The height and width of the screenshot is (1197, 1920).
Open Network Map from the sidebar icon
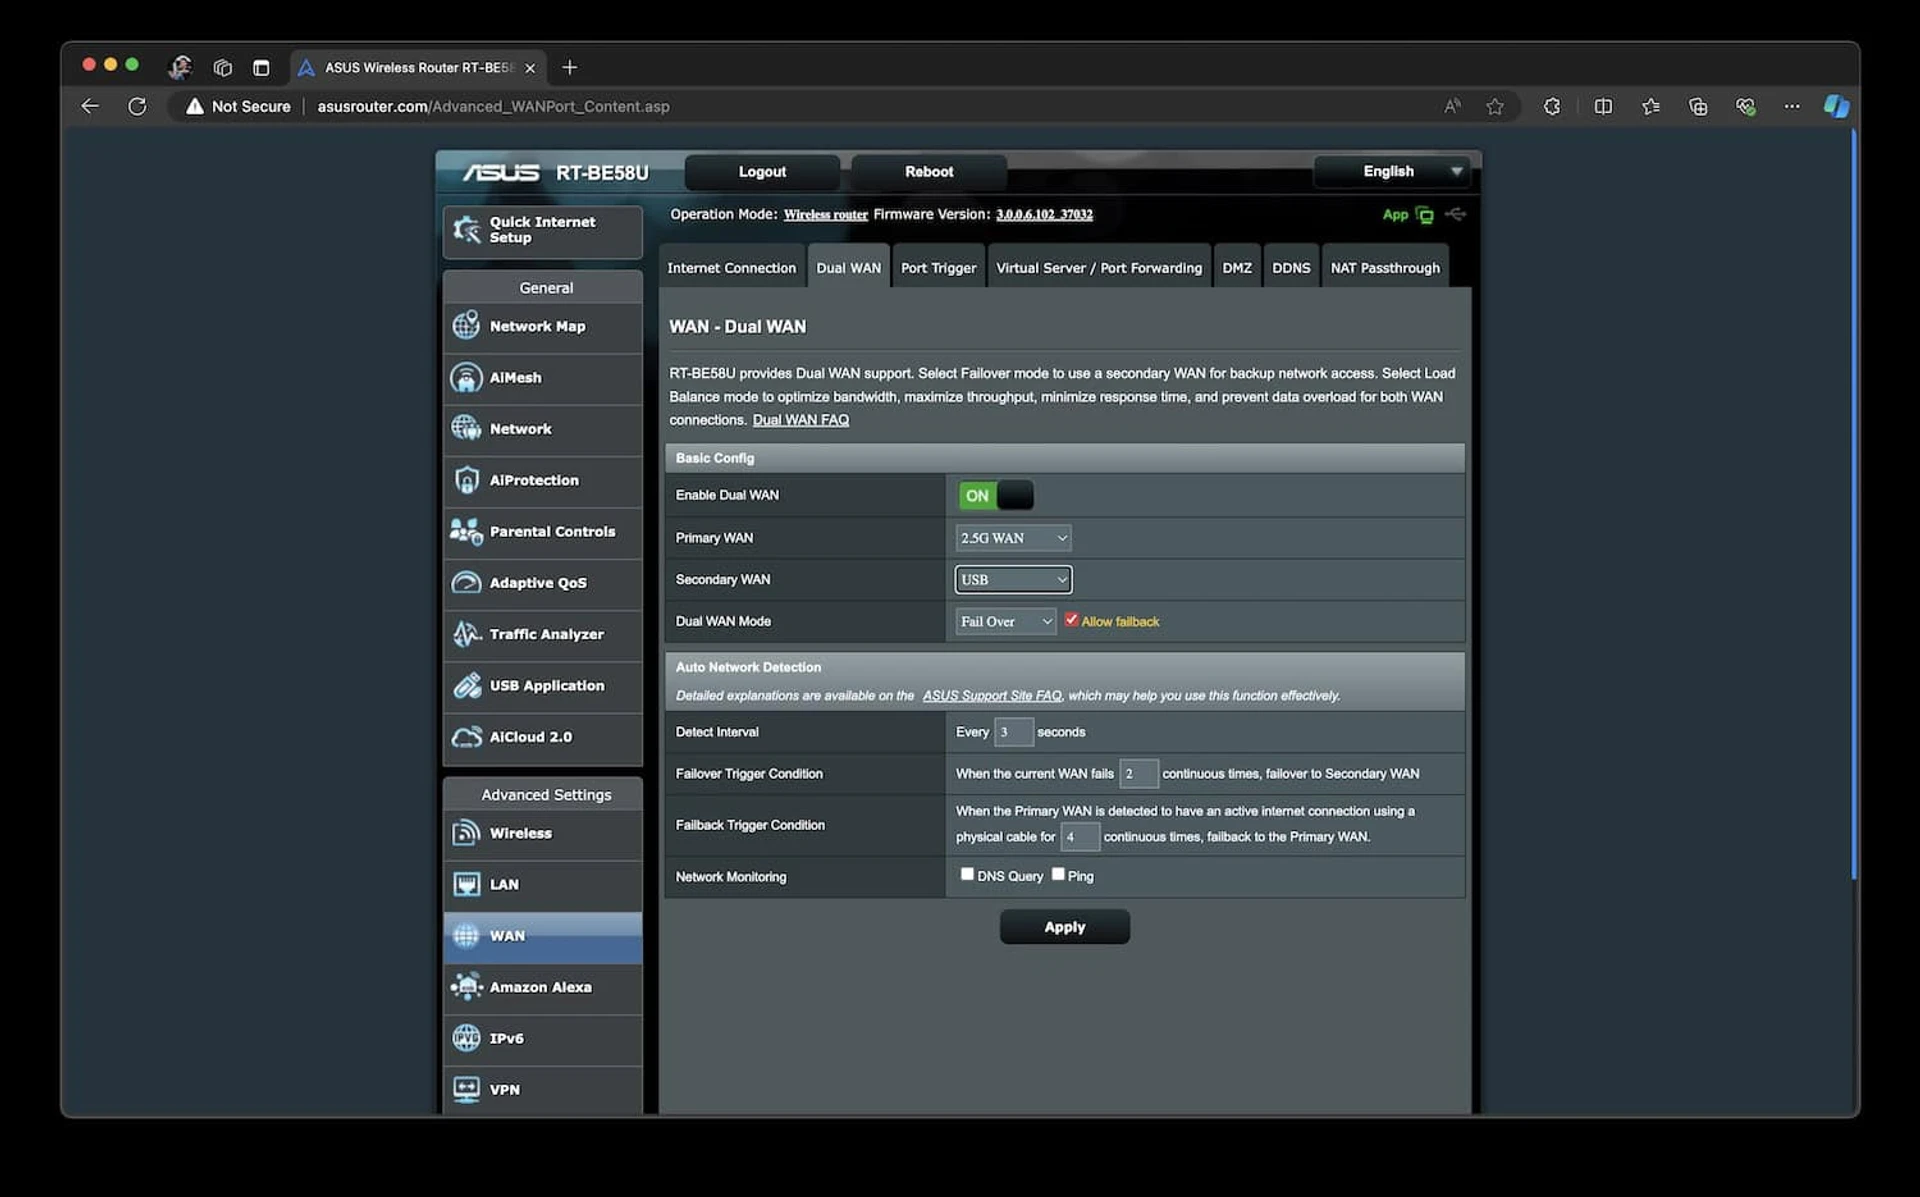pos(466,326)
